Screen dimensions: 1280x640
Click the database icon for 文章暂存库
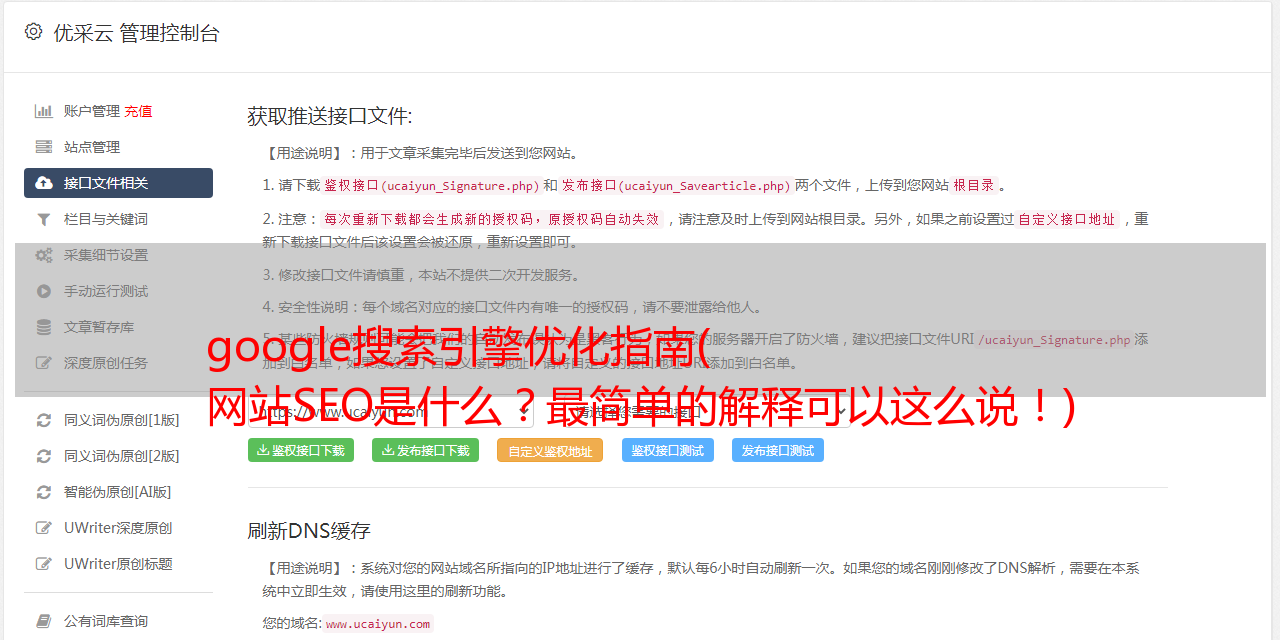(x=44, y=327)
